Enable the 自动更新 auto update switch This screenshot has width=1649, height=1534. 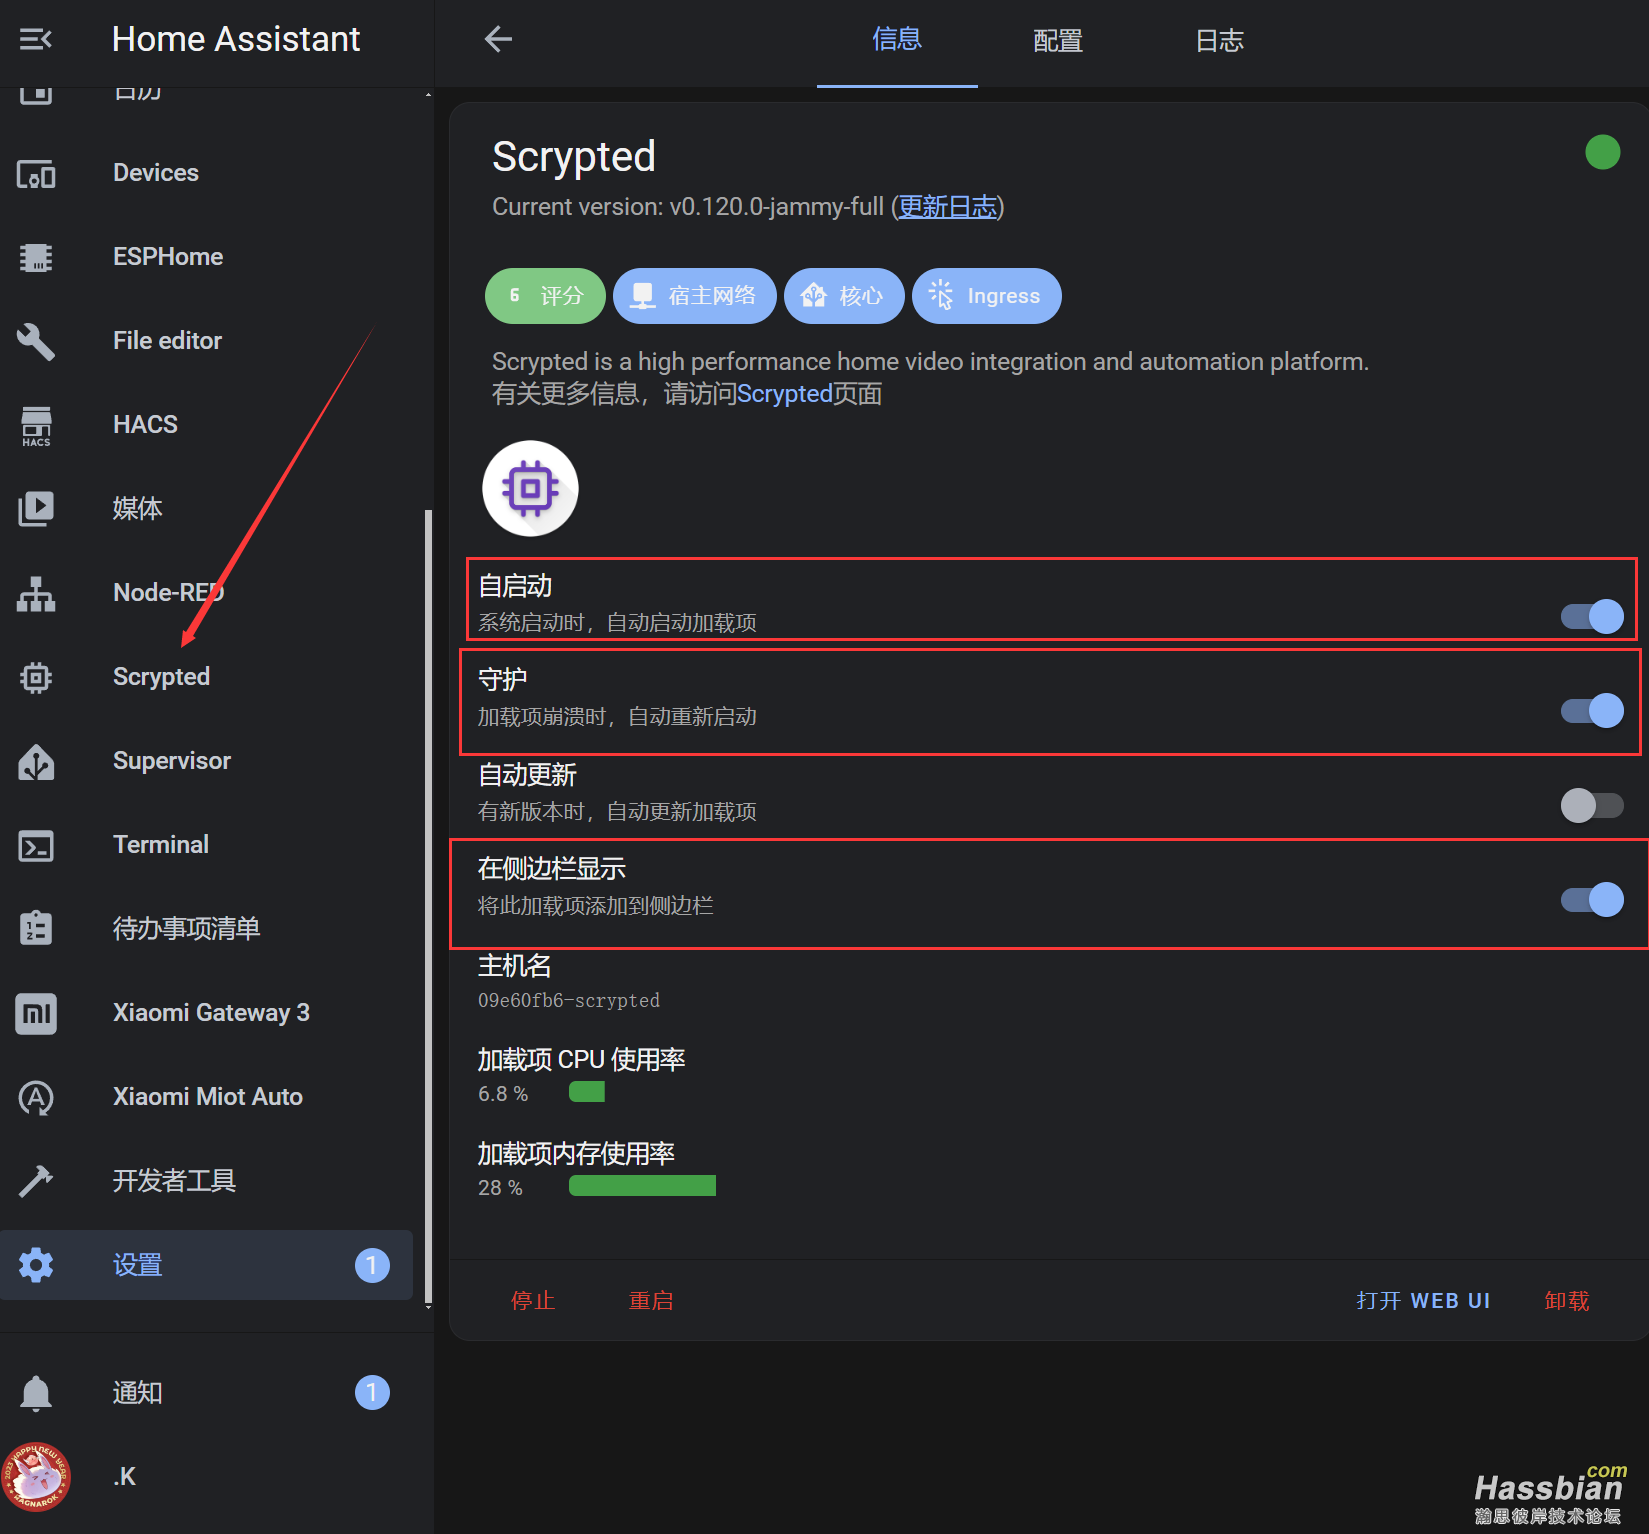click(1592, 805)
